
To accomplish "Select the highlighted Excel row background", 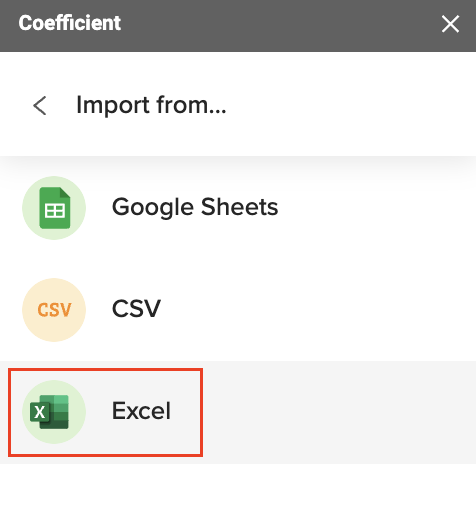I will (x=238, y=412).
